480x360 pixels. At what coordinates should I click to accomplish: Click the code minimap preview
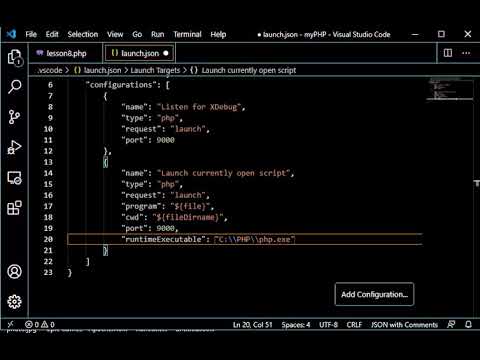449,89
